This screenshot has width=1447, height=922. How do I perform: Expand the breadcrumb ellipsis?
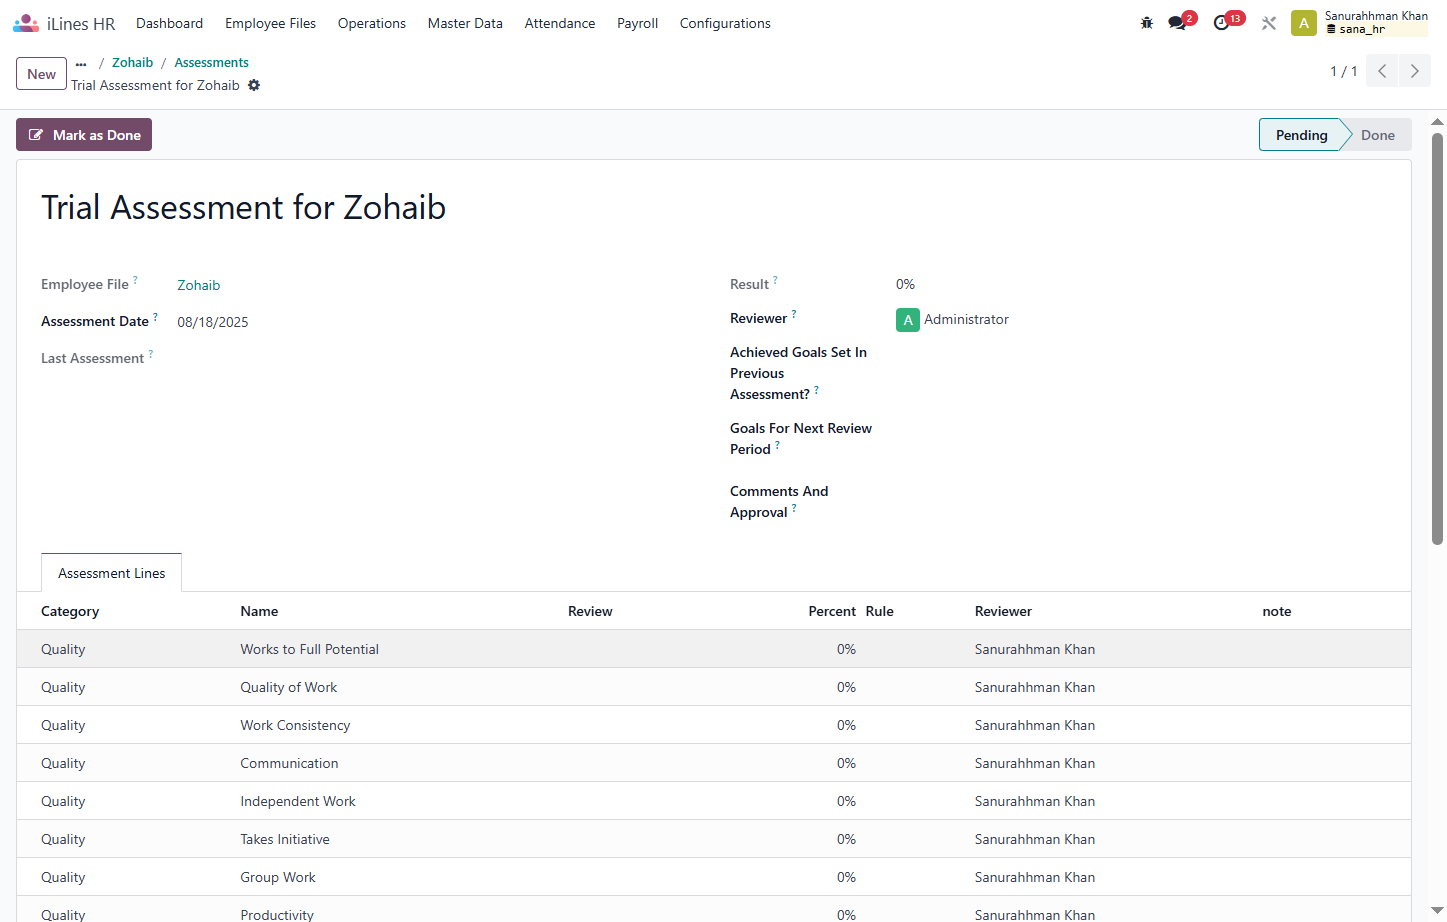point(81,63)
